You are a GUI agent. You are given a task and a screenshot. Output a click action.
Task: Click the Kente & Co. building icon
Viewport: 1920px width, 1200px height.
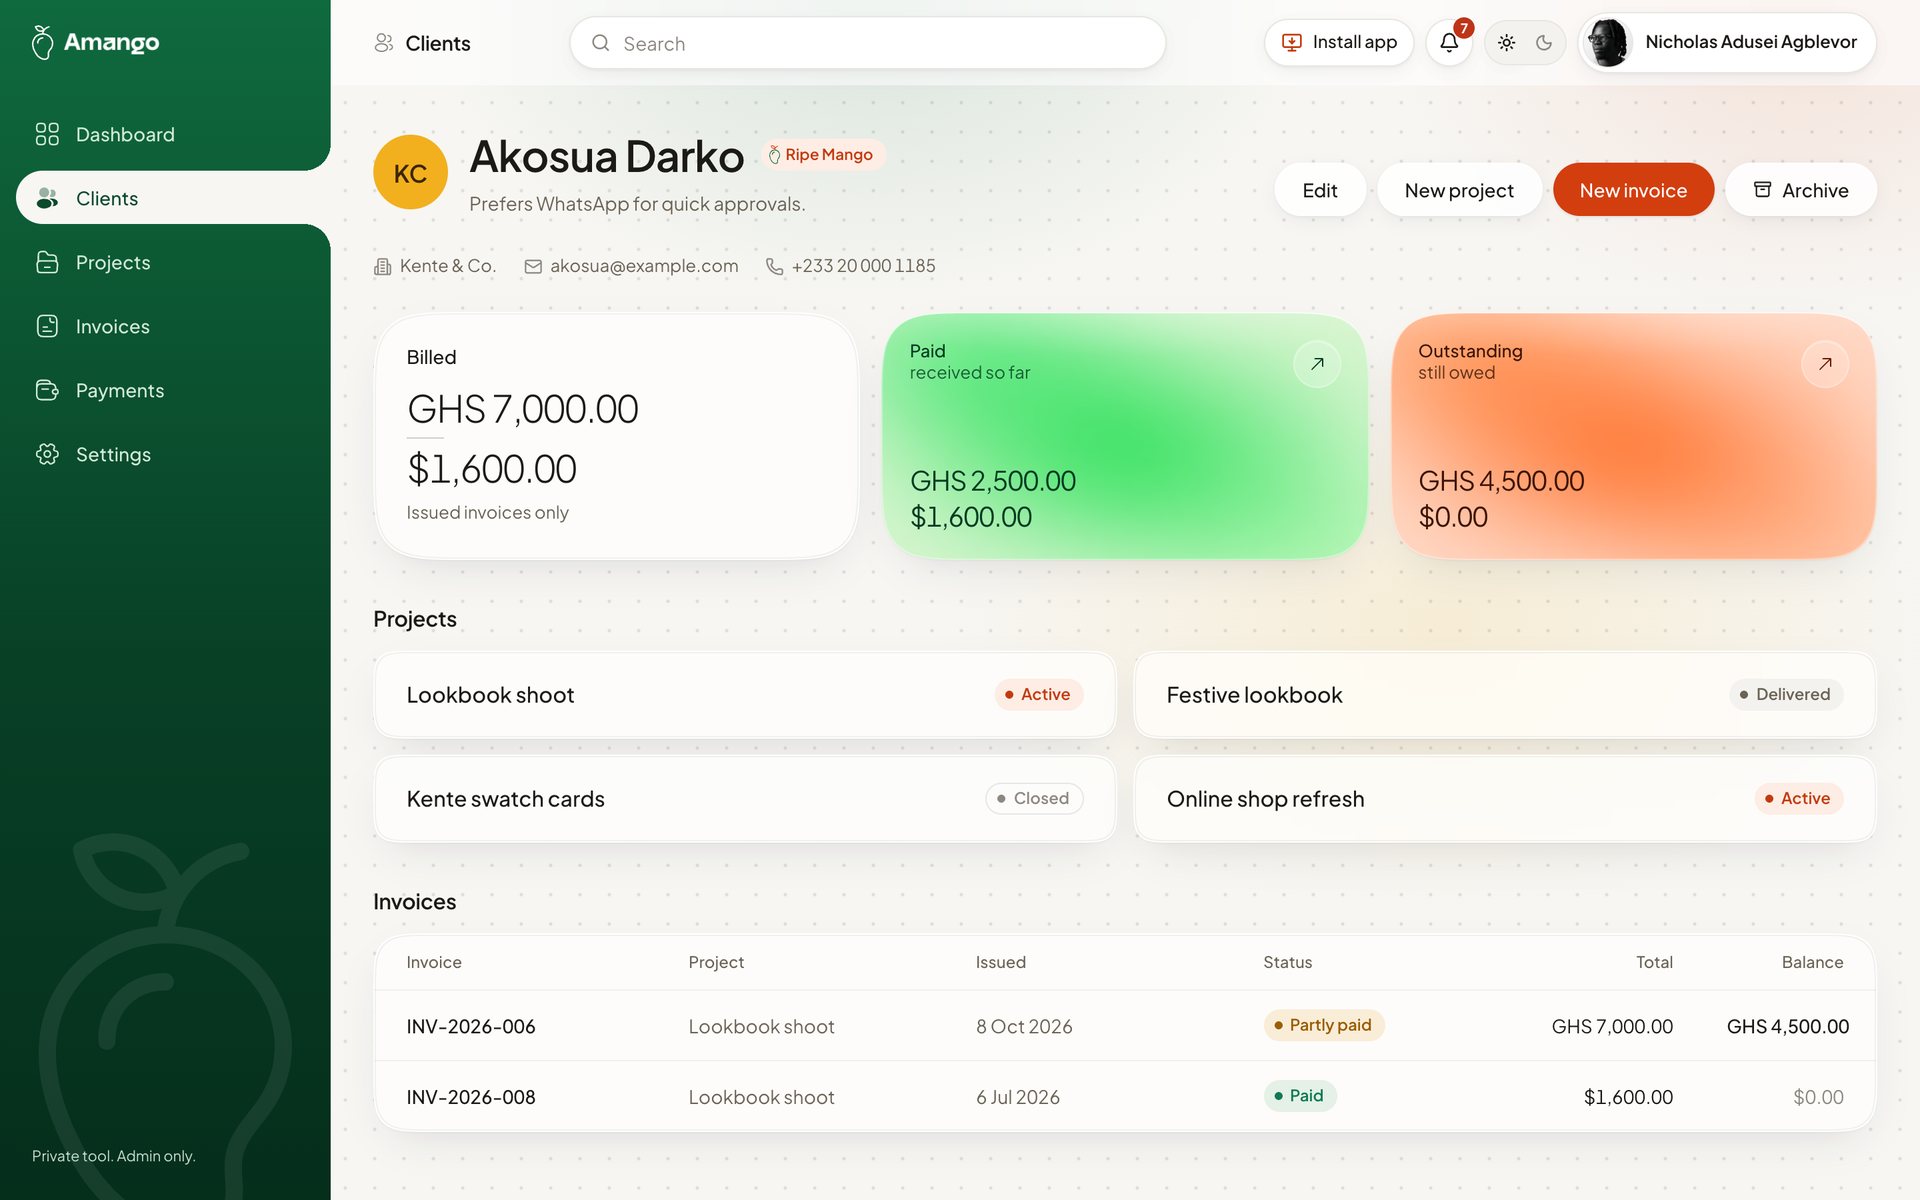click(382, 266)
